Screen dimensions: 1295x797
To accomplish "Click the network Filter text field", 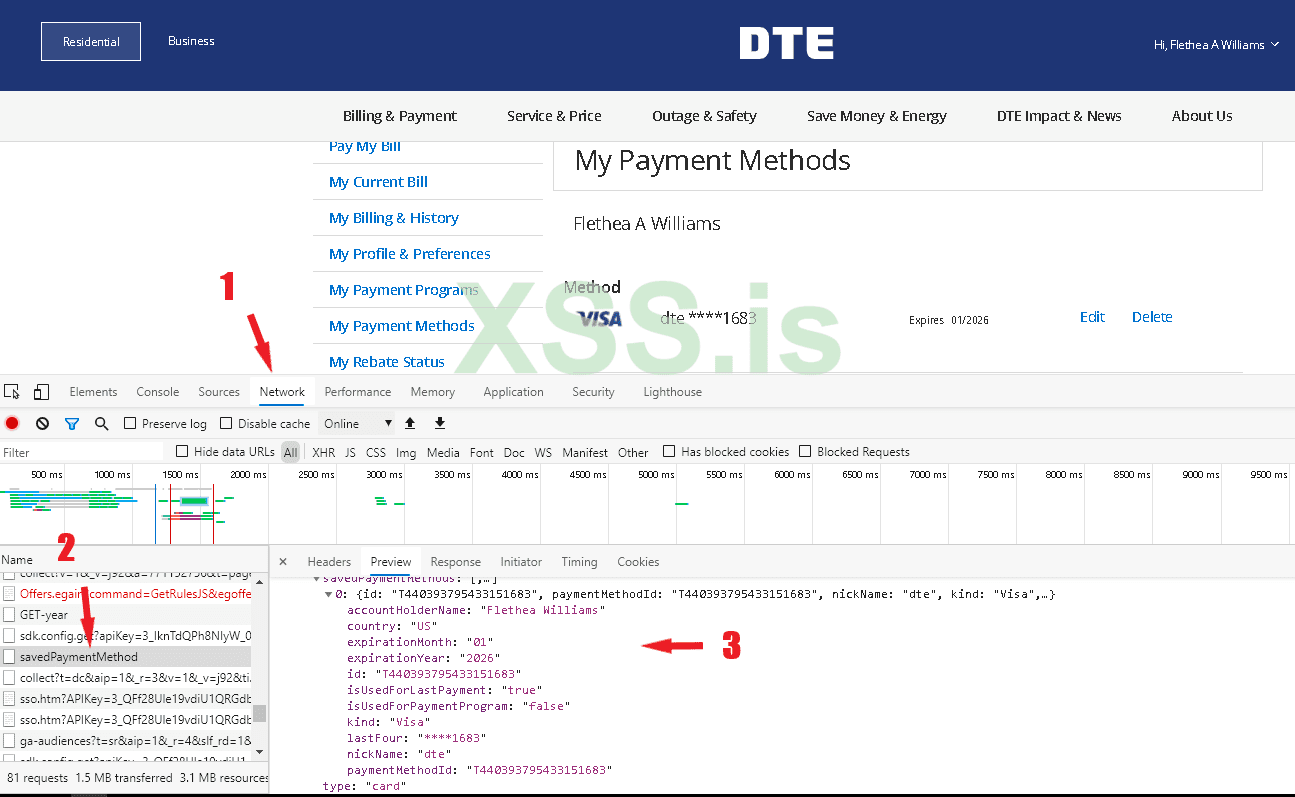I will pyautogui.click(x=82, y=452).
